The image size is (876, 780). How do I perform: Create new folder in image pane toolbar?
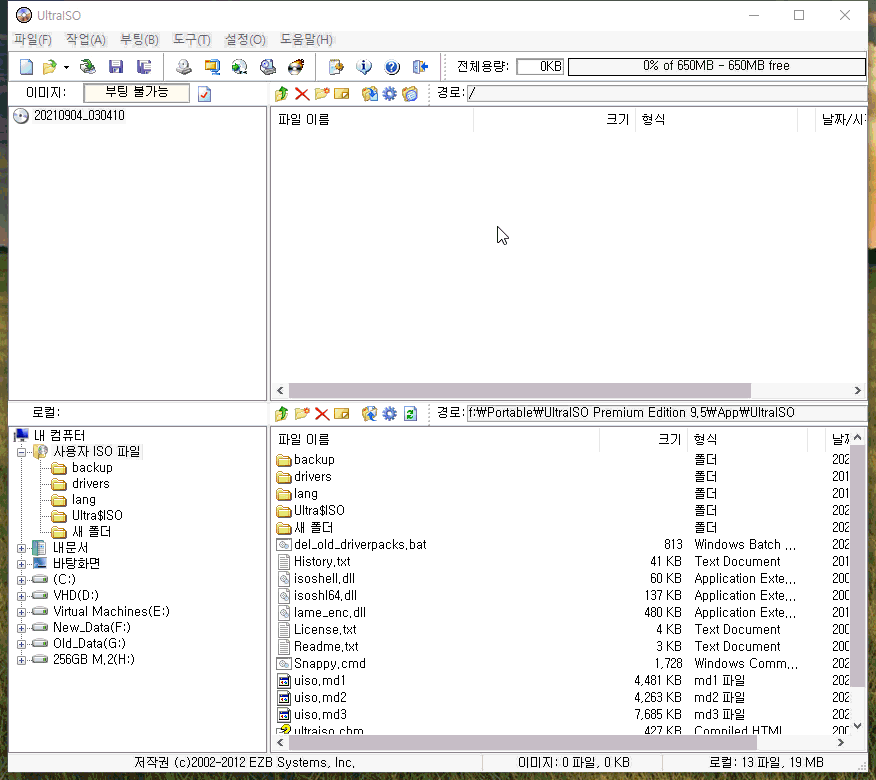(x=322, y=93)
